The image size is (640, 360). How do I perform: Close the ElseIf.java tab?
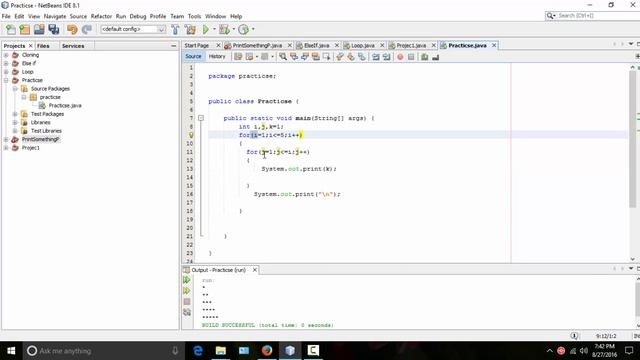pyautogui.click(x=337, y=45)
